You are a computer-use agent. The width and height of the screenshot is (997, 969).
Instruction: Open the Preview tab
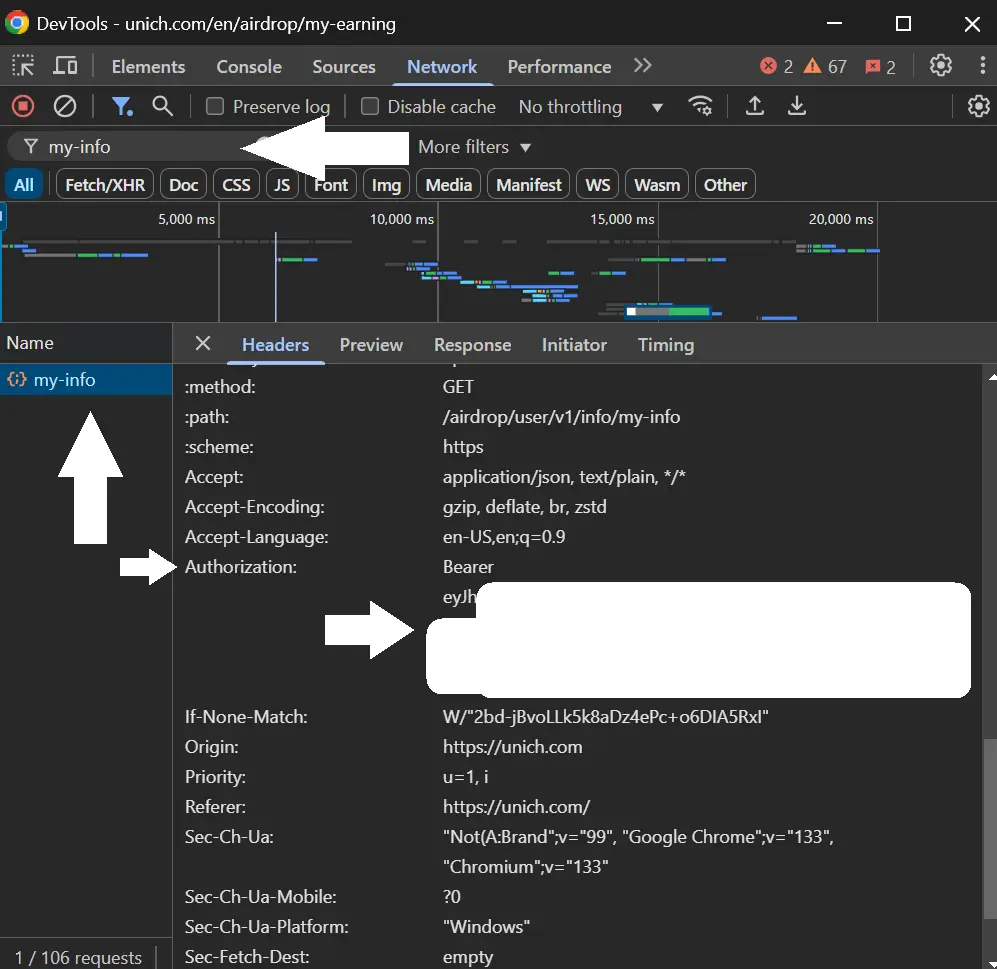point(371,344)
